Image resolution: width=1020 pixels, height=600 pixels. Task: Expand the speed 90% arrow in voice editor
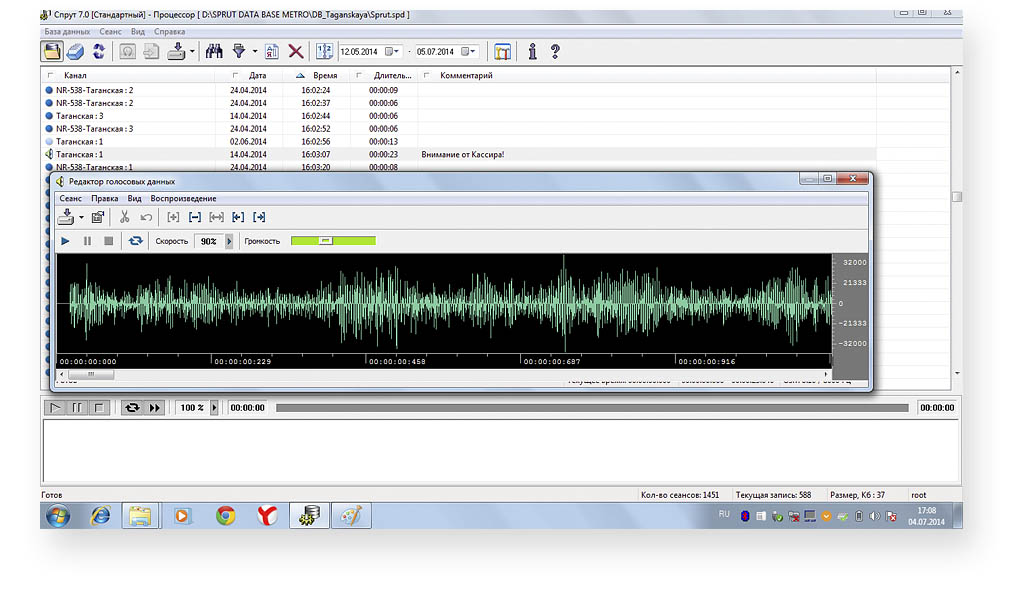click(229, 241)
